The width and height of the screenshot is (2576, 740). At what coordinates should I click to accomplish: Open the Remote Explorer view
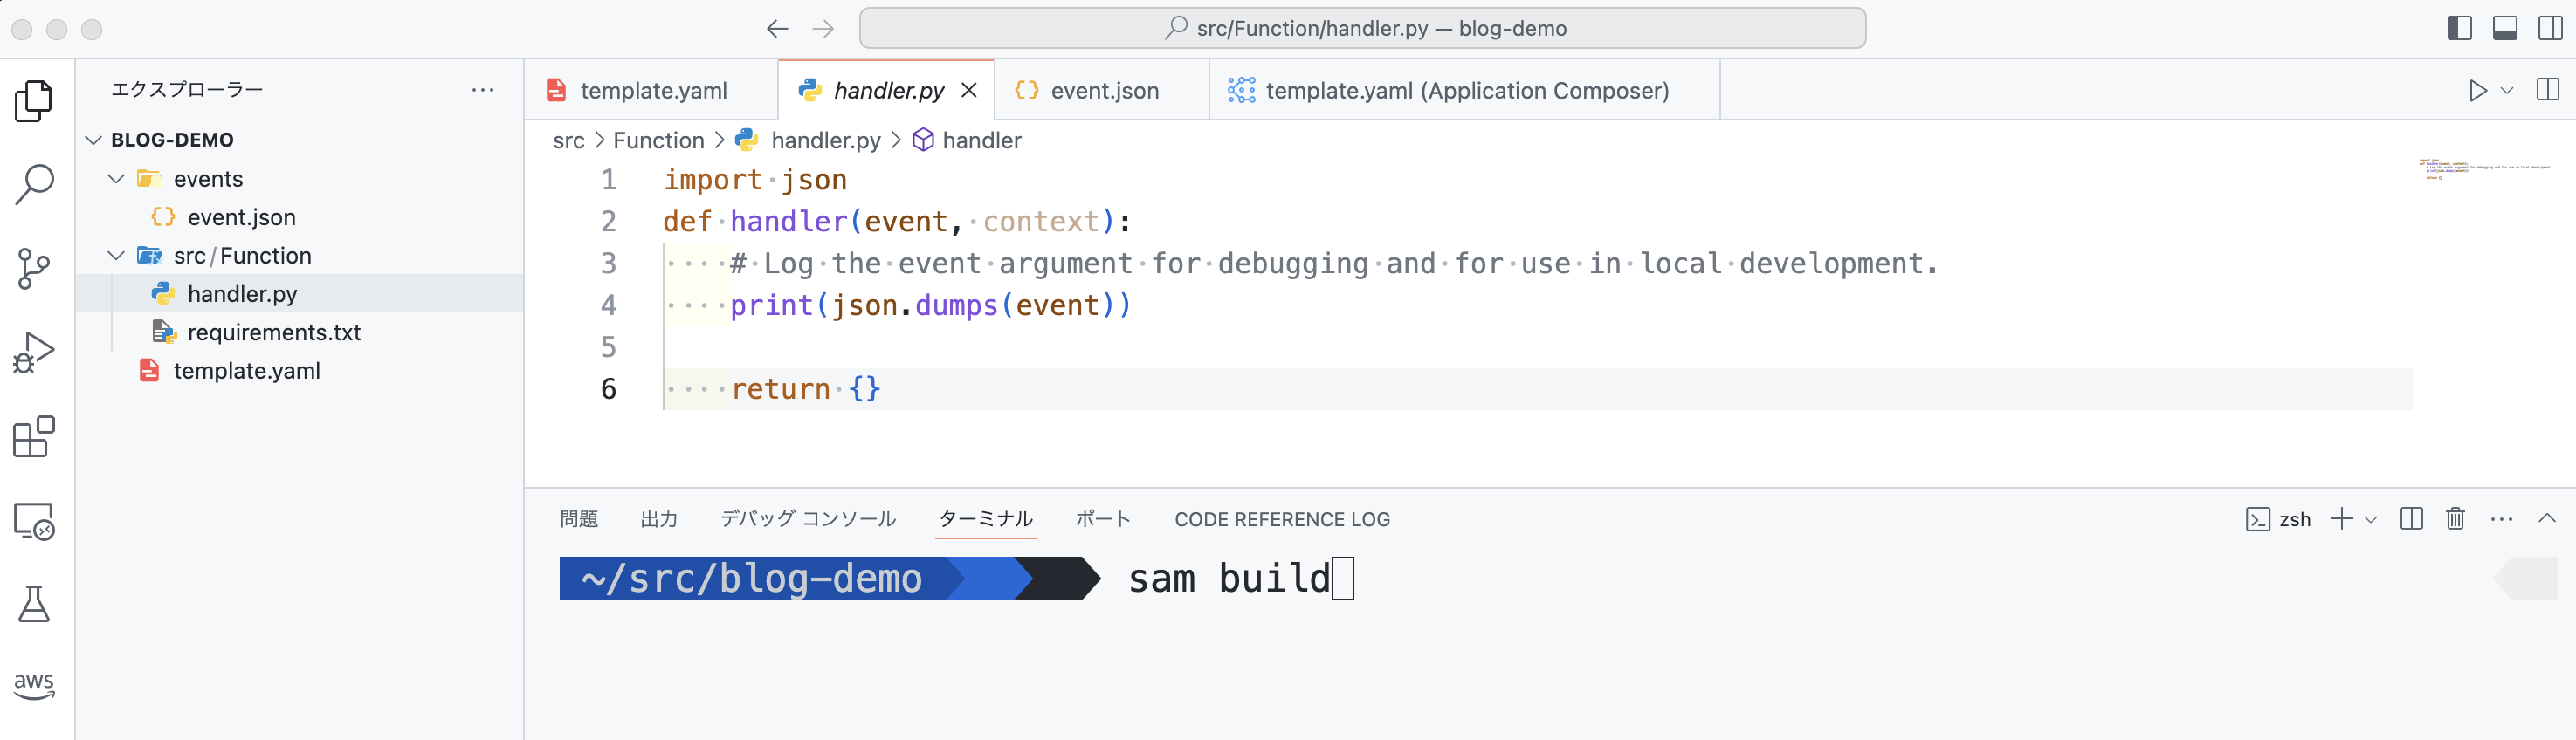34,521
